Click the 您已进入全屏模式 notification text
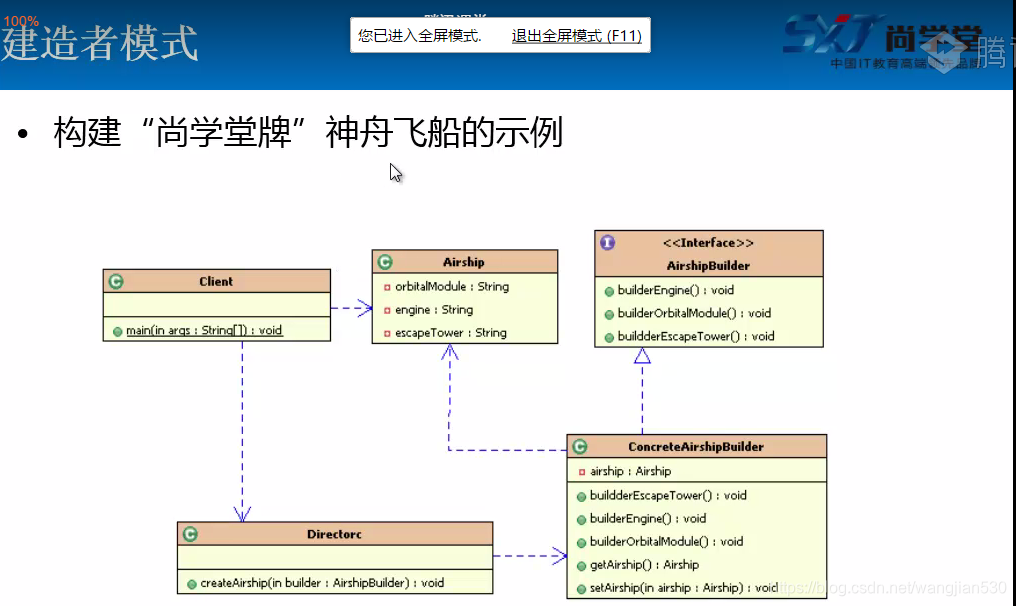This screenshot has height=606, width=1016. pyautogui.click(x=420, y=36)
